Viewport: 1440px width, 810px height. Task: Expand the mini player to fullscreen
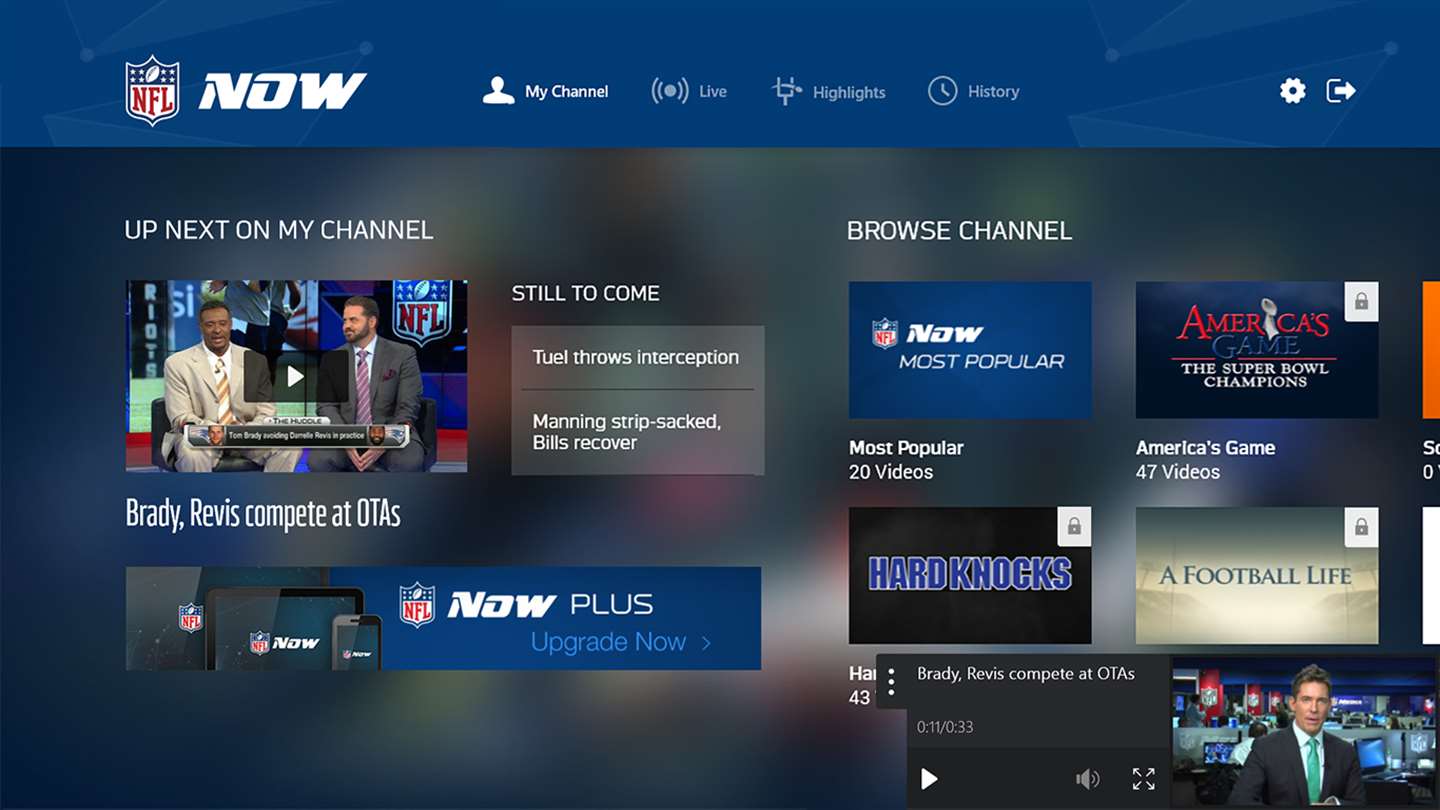[x=1143, y=778]
